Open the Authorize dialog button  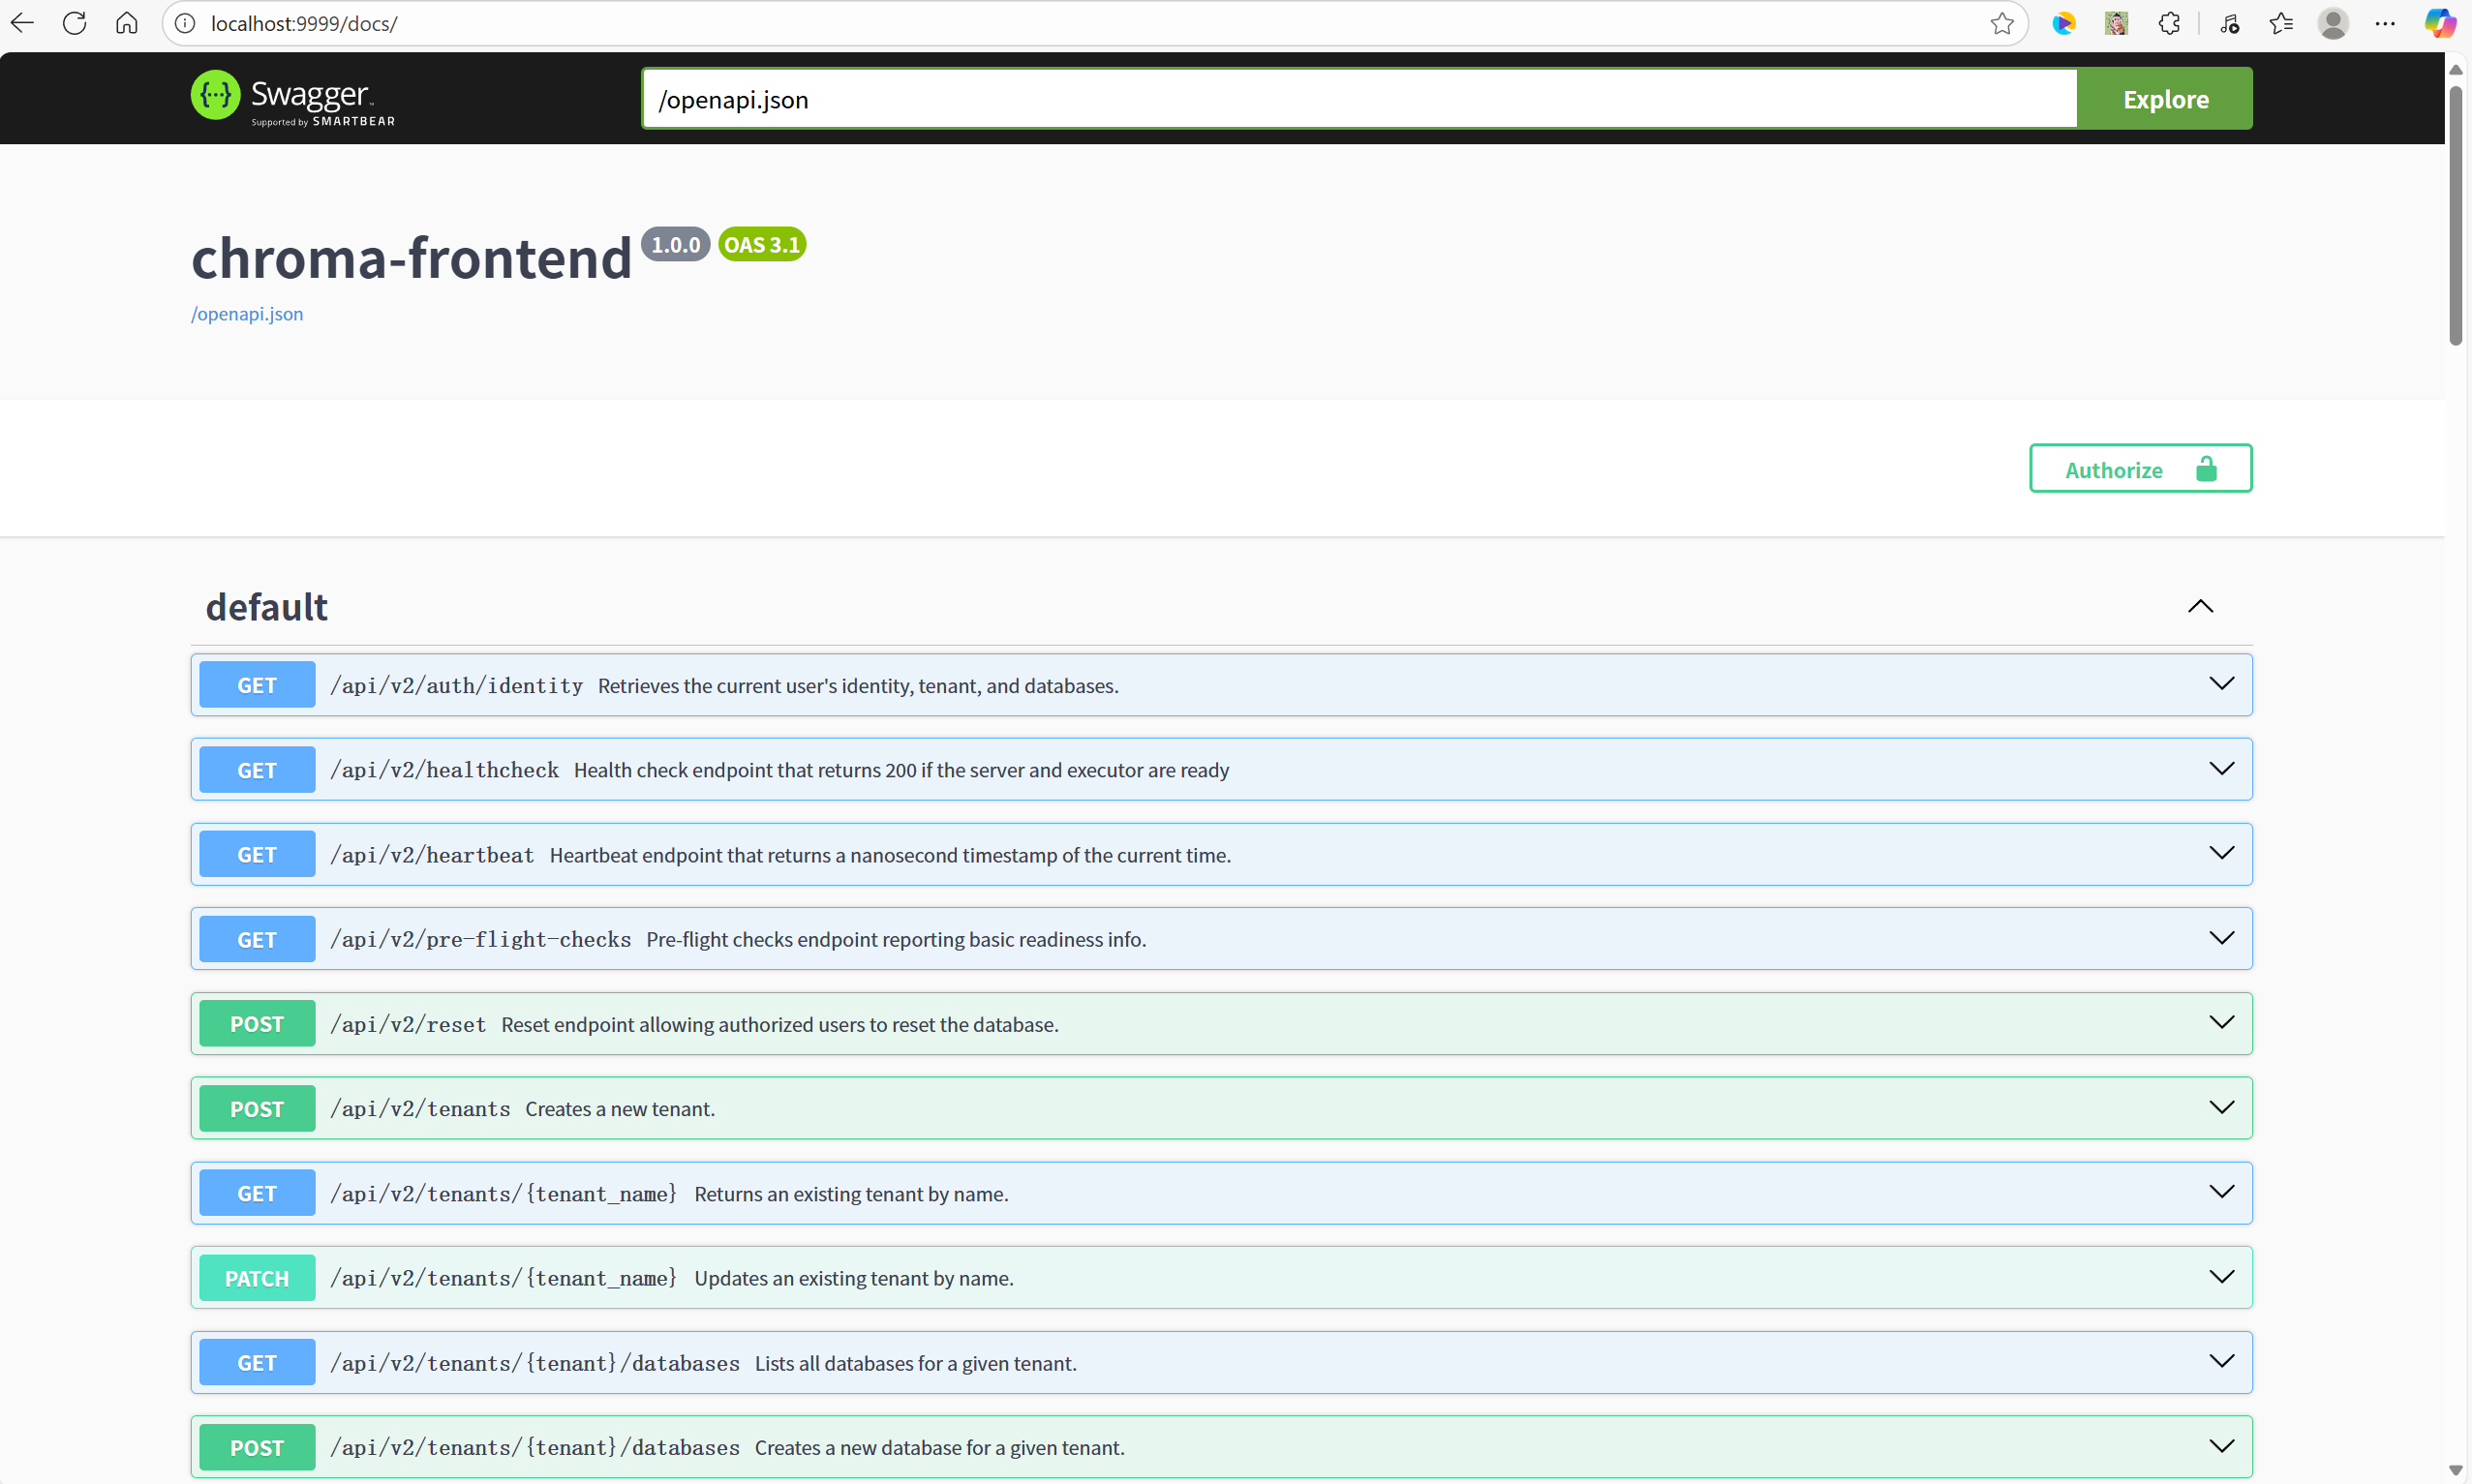click(2140, 469)
